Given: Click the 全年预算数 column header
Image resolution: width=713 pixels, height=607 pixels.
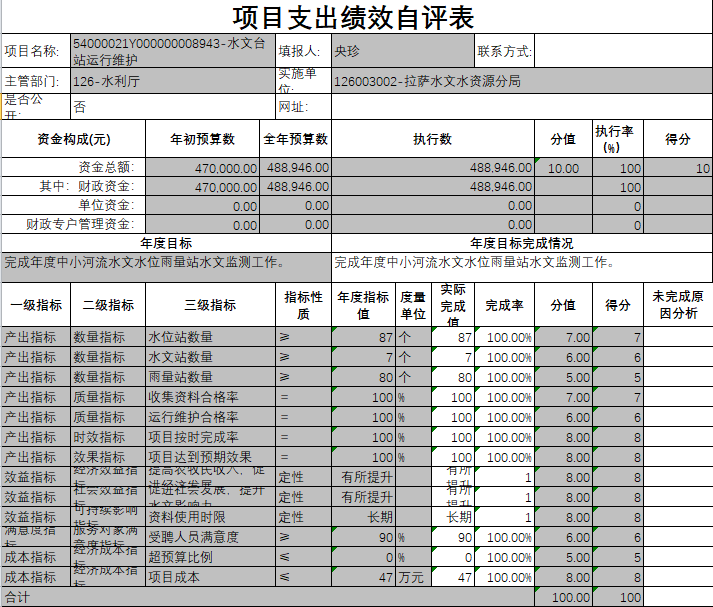Looking at the screenshot, I should pyautogui.click(x=296, y=139).
